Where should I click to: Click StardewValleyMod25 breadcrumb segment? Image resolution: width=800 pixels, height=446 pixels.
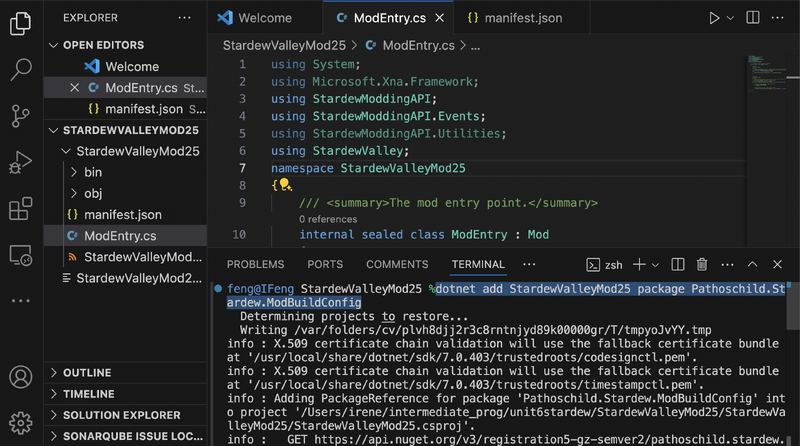coord(284,45)
